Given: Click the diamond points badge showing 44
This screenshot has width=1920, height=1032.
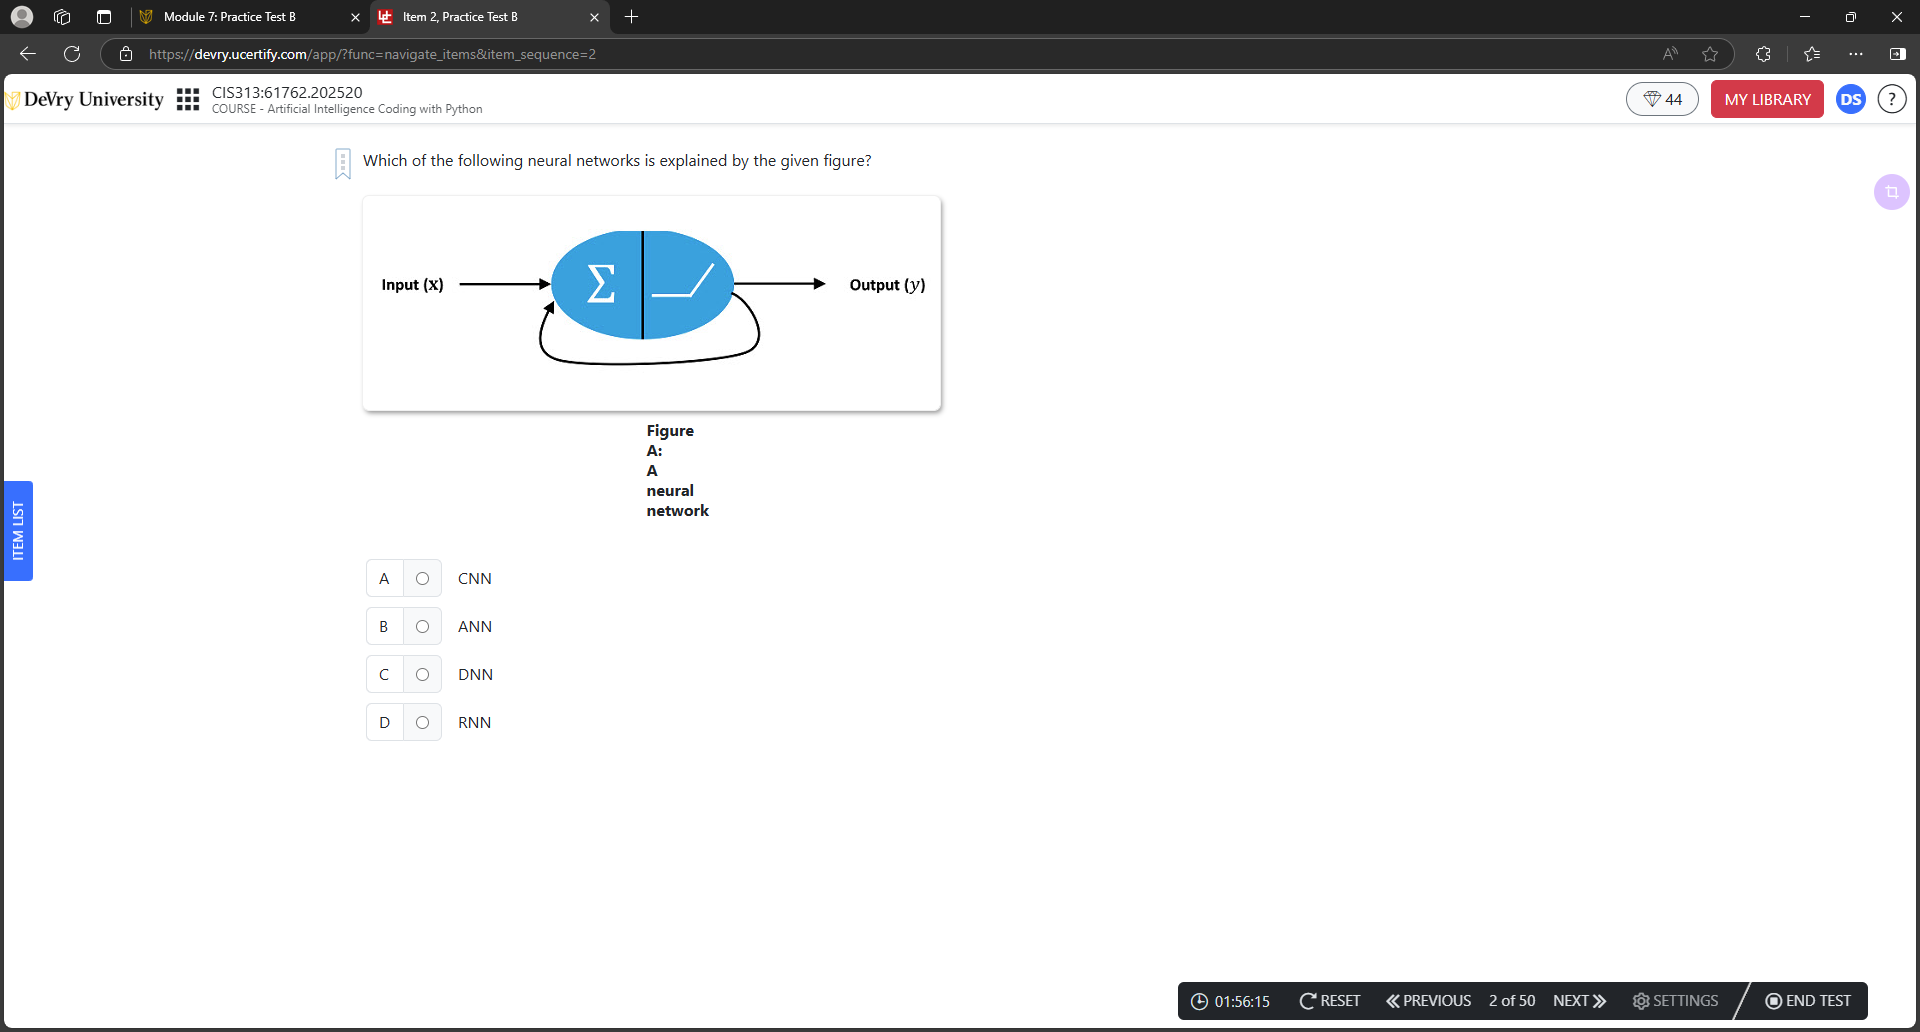Looking at the screenshot, I should (x=1662, y=99).
